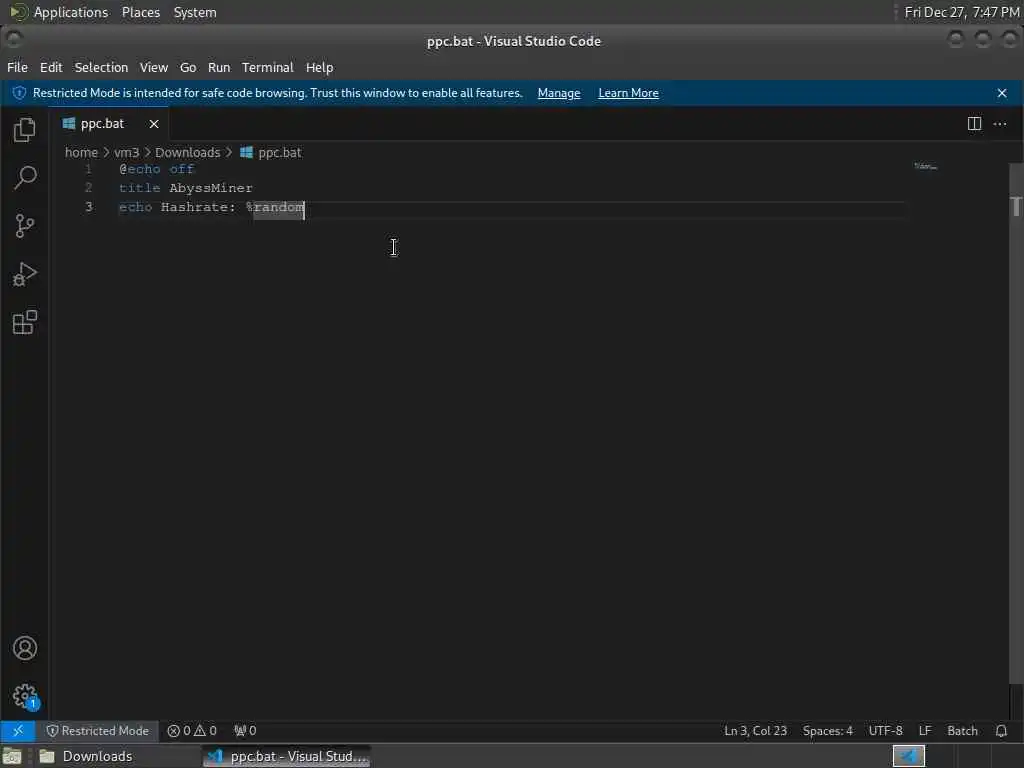Open the Run menu
This screenshot has width=1024, height=768.
tap(219, 67)
